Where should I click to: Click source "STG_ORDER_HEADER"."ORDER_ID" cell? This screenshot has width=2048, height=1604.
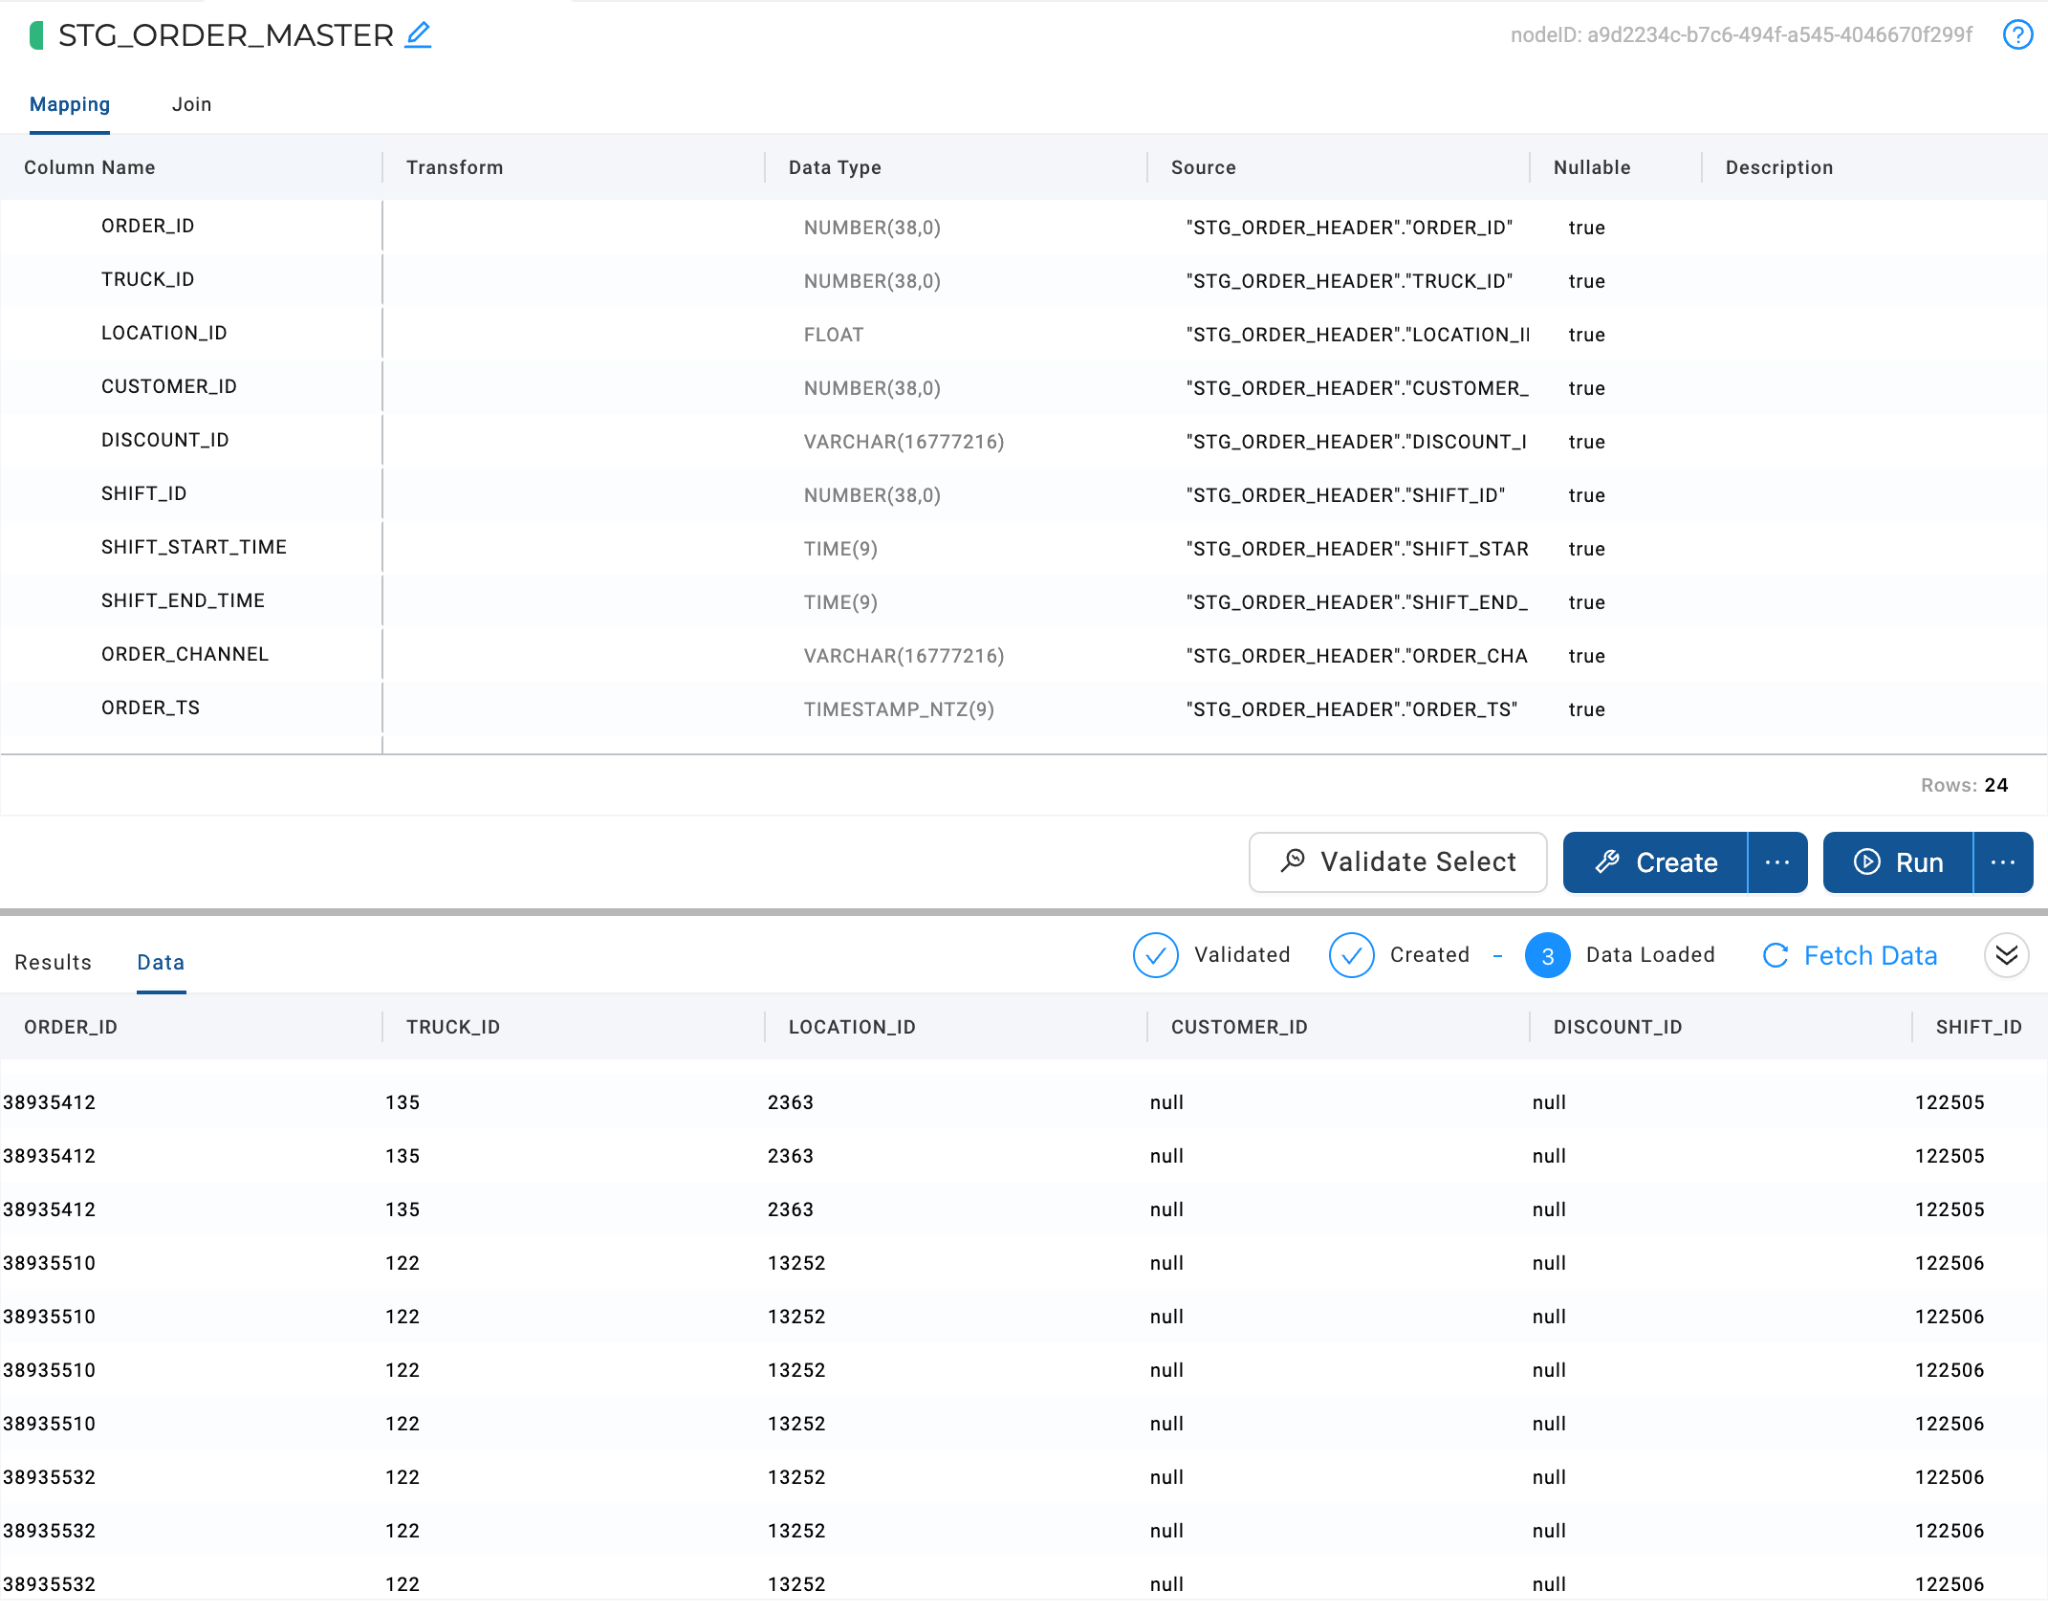pyautogui.click(x=1349, y=228)
